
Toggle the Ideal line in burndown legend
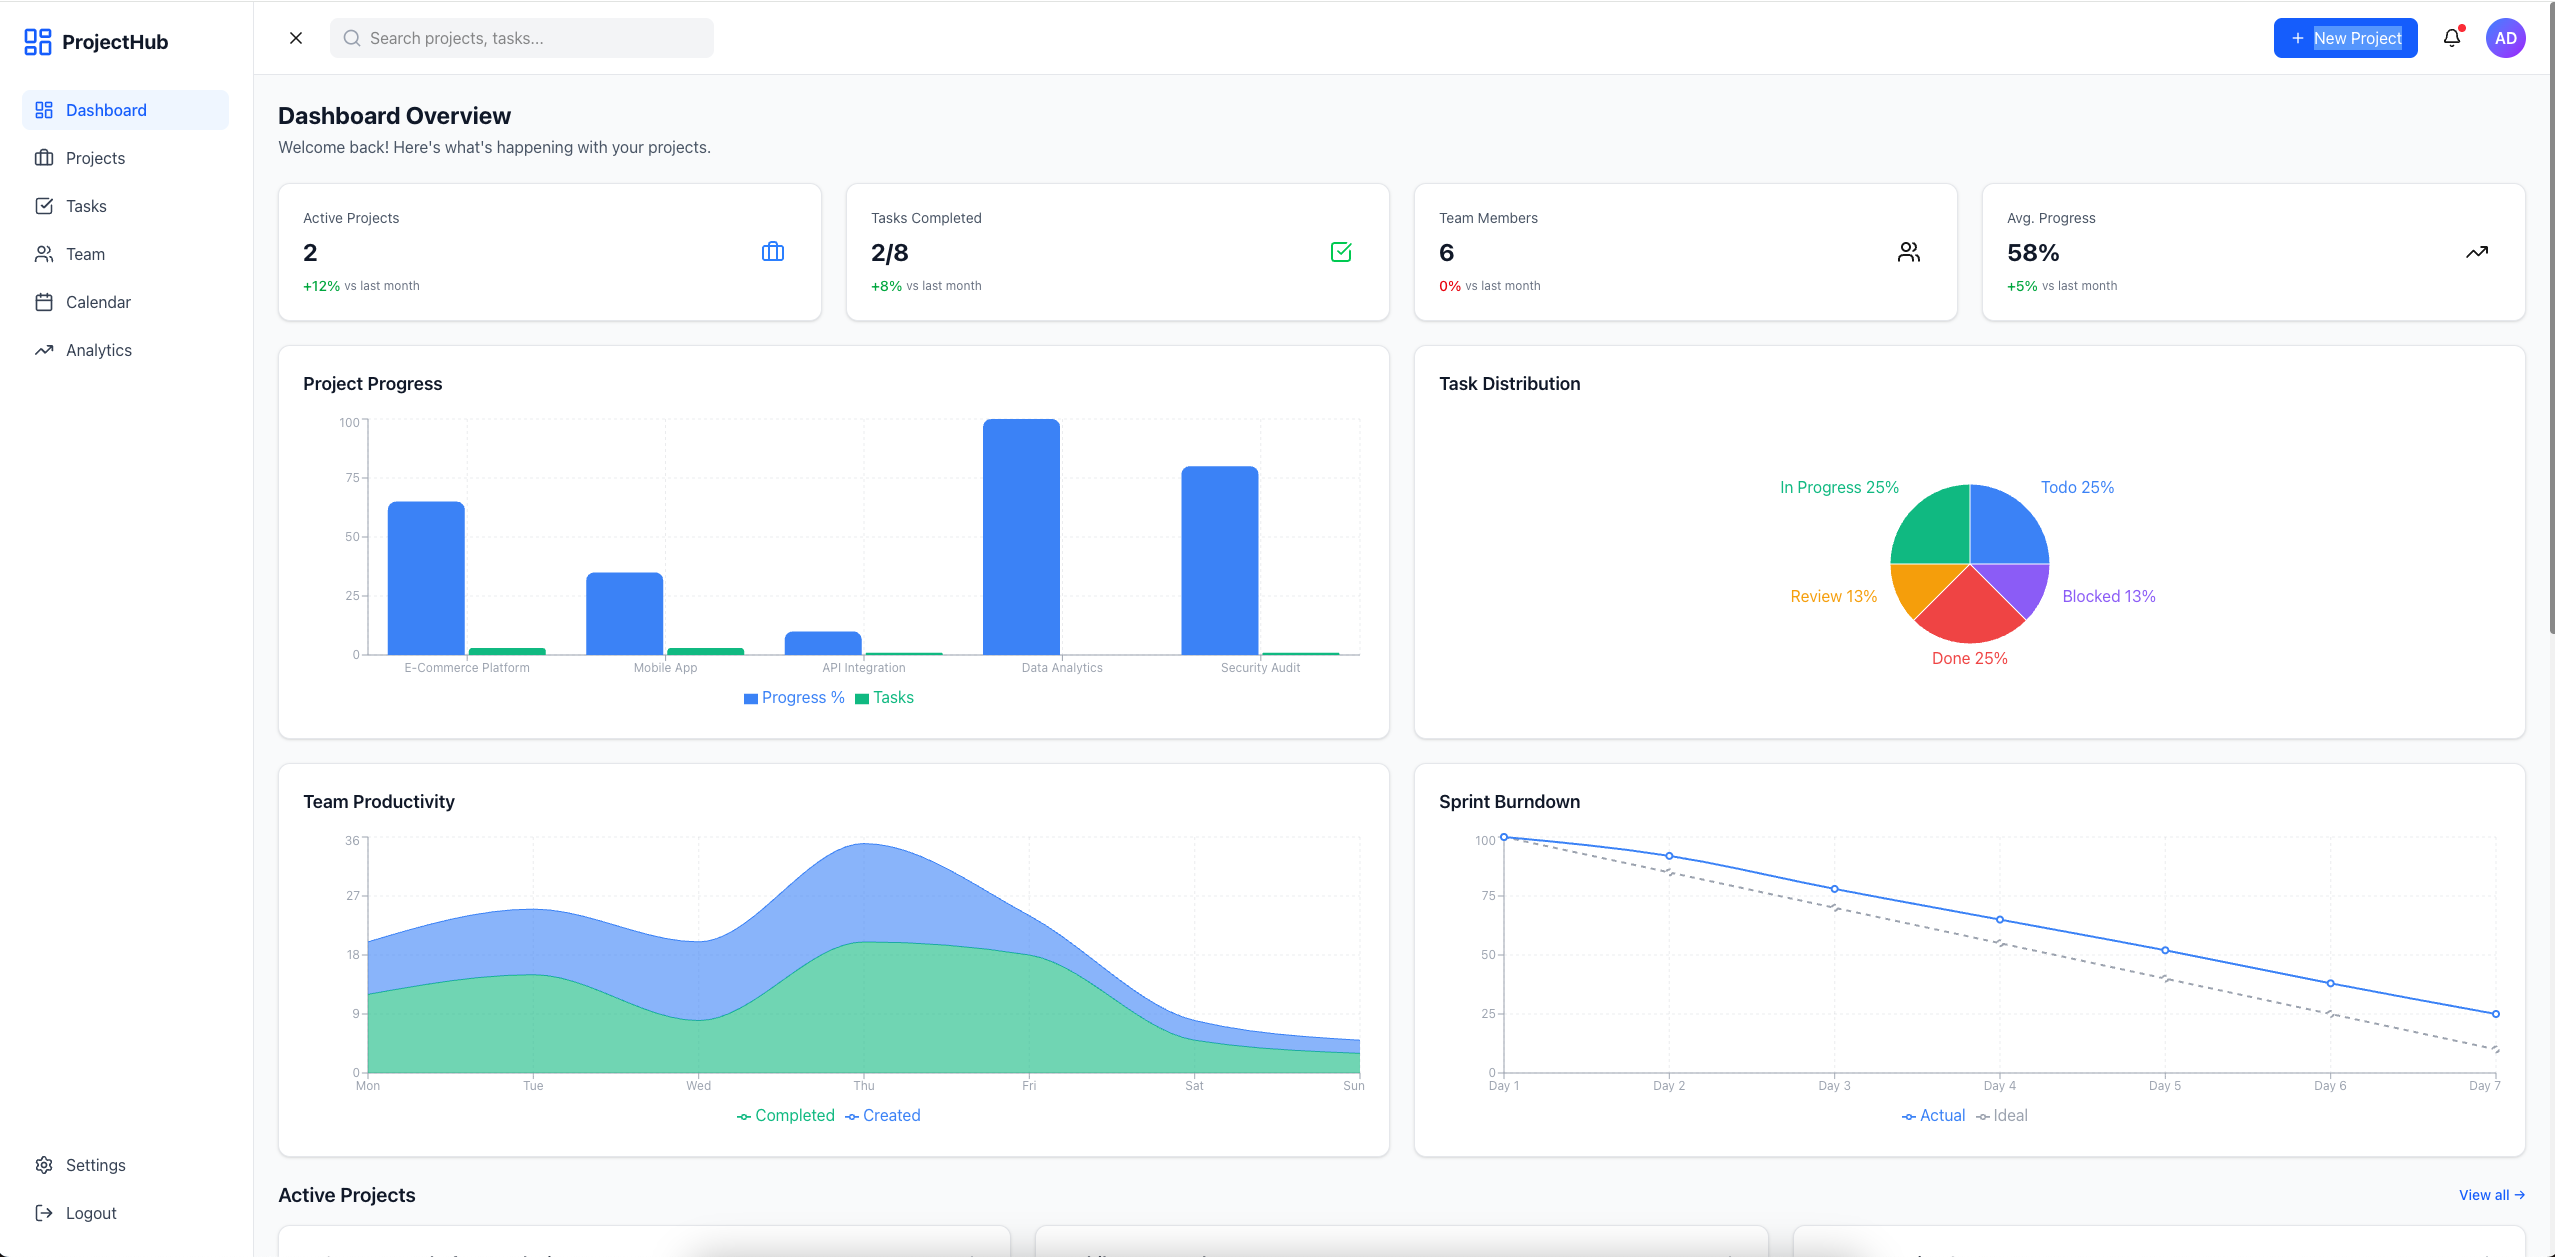pos(2002,1116)
